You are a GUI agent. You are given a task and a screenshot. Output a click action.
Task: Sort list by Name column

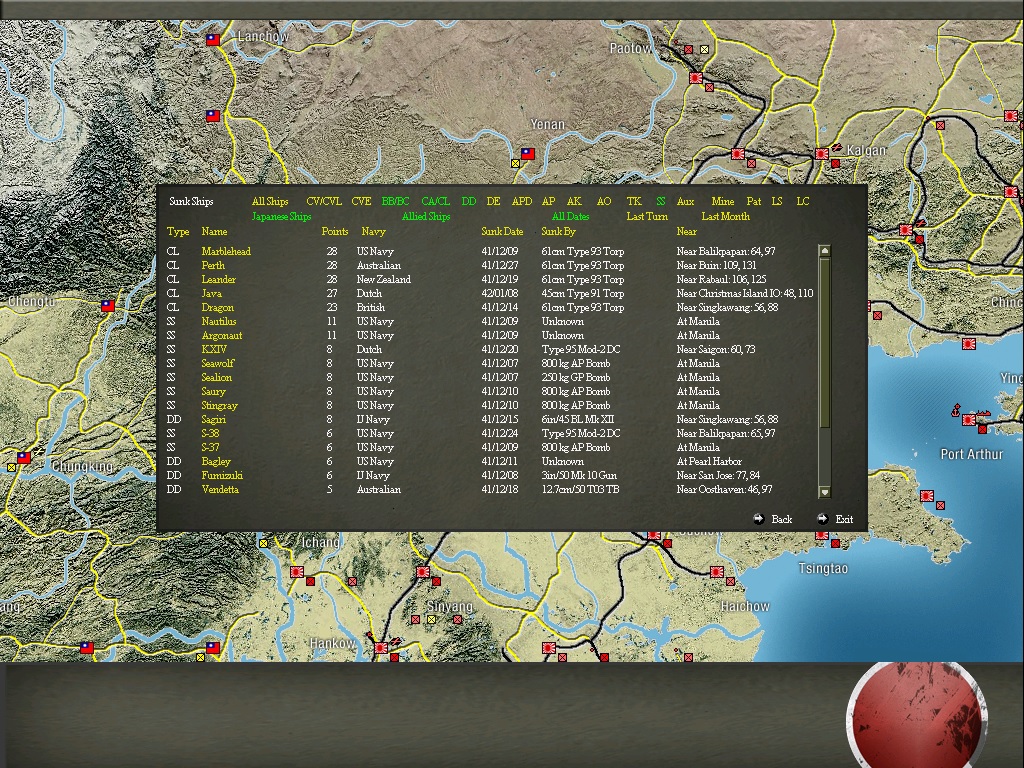click(x=214, y=231)
